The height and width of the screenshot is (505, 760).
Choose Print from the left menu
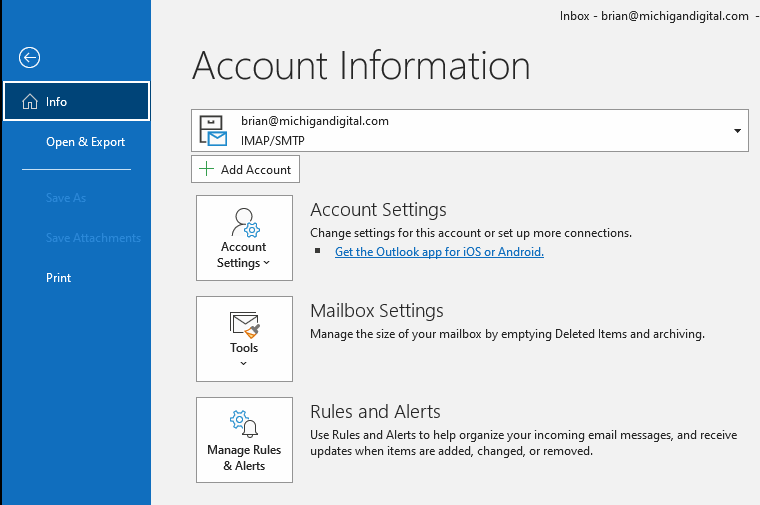tap(58, 278)
